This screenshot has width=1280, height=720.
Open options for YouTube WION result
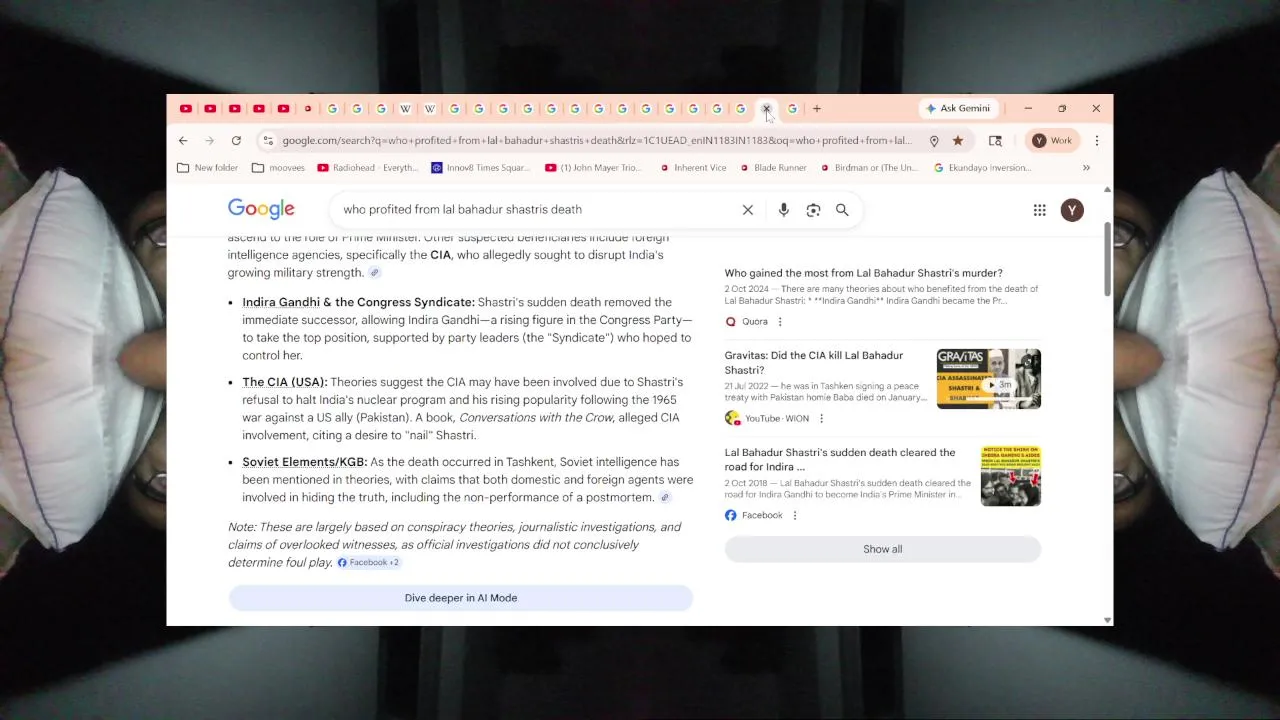pyautogui.click(x=821, y=419)
